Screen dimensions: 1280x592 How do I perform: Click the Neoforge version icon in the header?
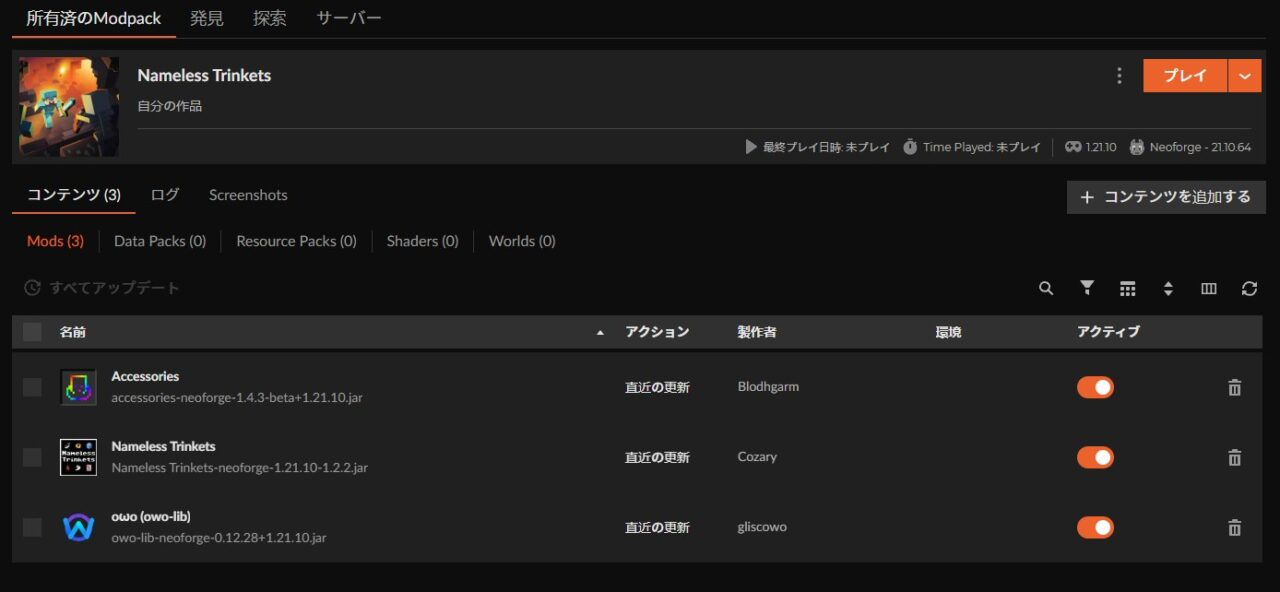pyautogui.click(x=1137, y=146)
